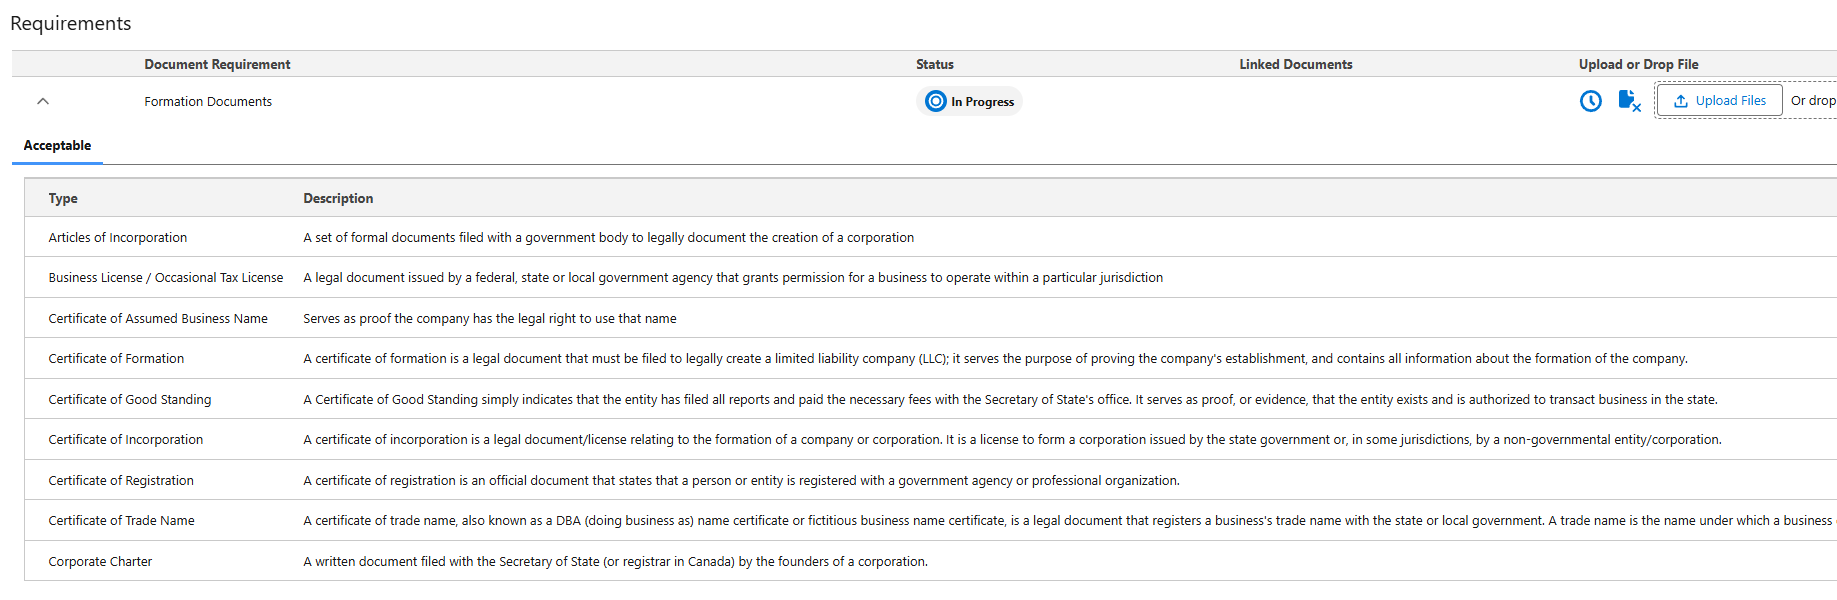
Task: Click the 'Or drop' file drop zone
Action: point(1812,101)
